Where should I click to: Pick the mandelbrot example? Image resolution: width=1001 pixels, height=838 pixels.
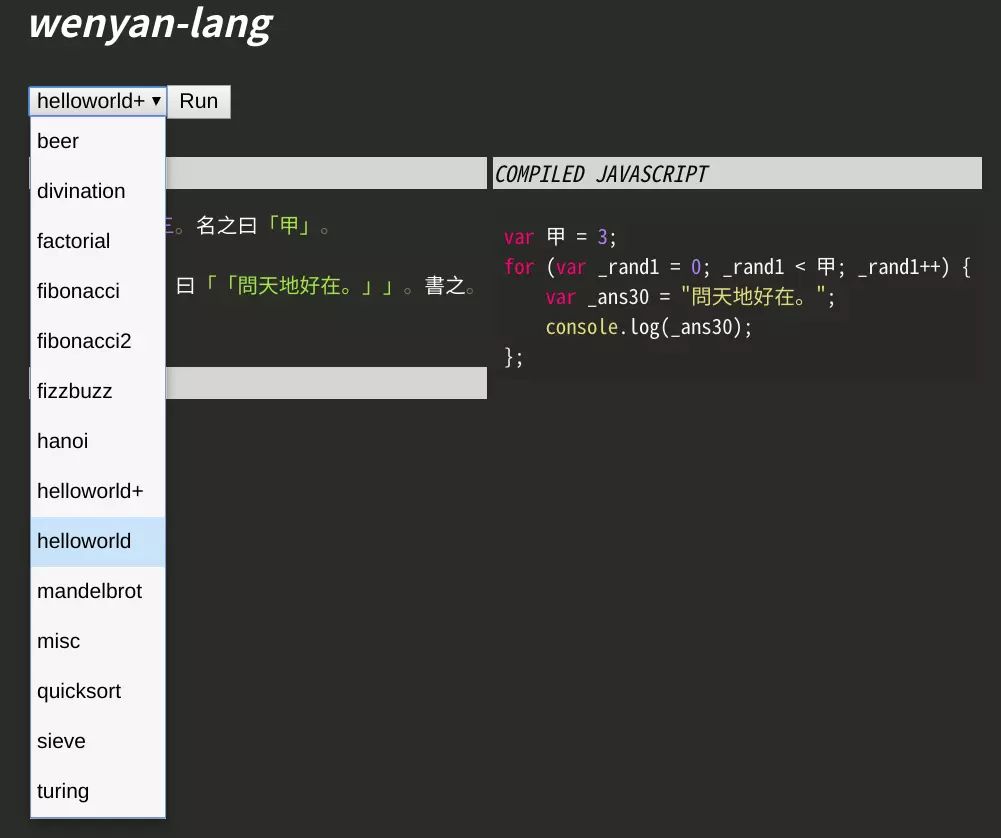[x=98, y=591]
